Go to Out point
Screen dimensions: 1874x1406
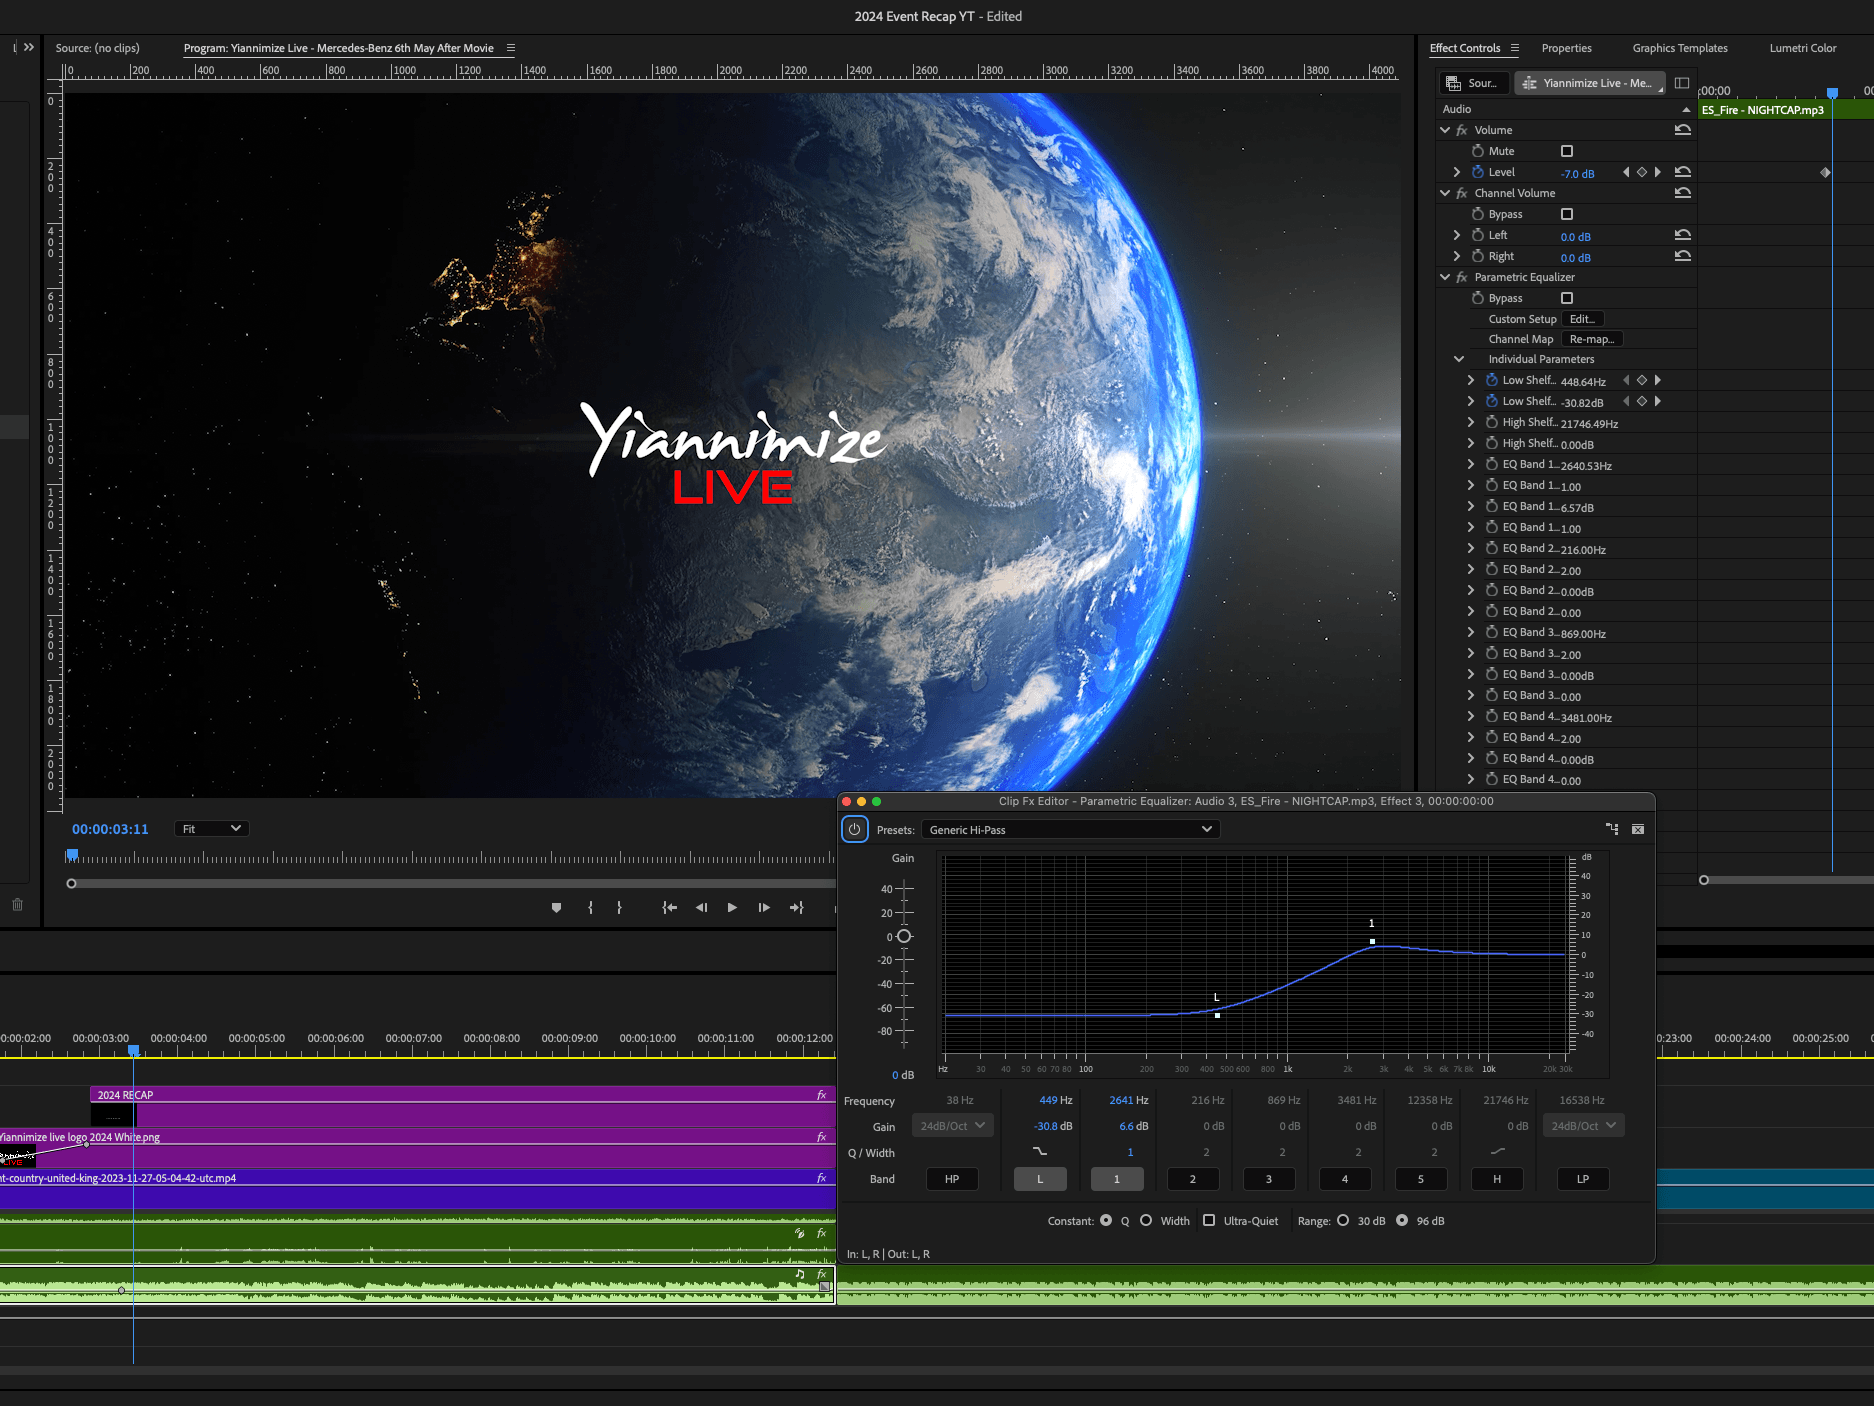[796, 907]
